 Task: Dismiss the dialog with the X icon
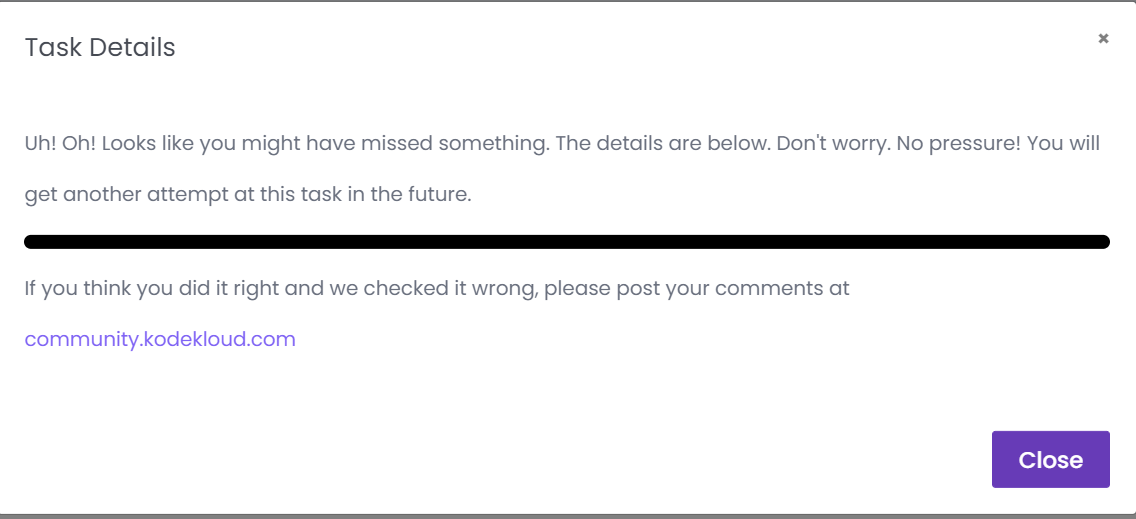click(x=1103, y=39)
